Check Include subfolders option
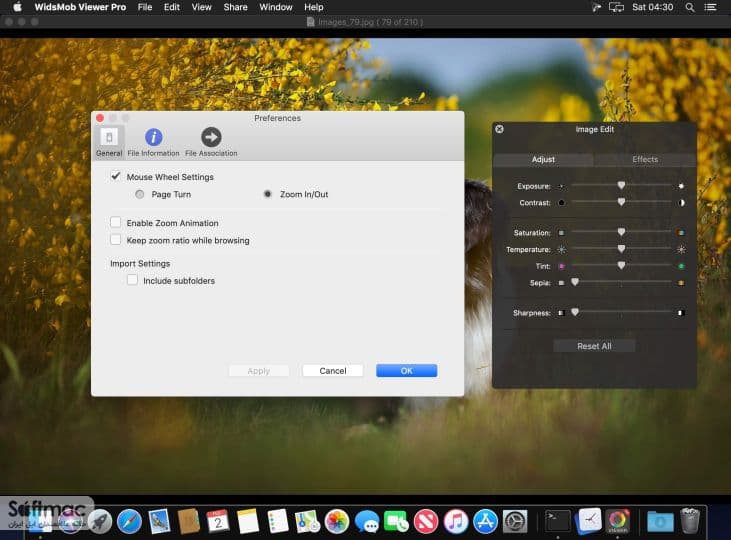 click(x=132, y=280)
